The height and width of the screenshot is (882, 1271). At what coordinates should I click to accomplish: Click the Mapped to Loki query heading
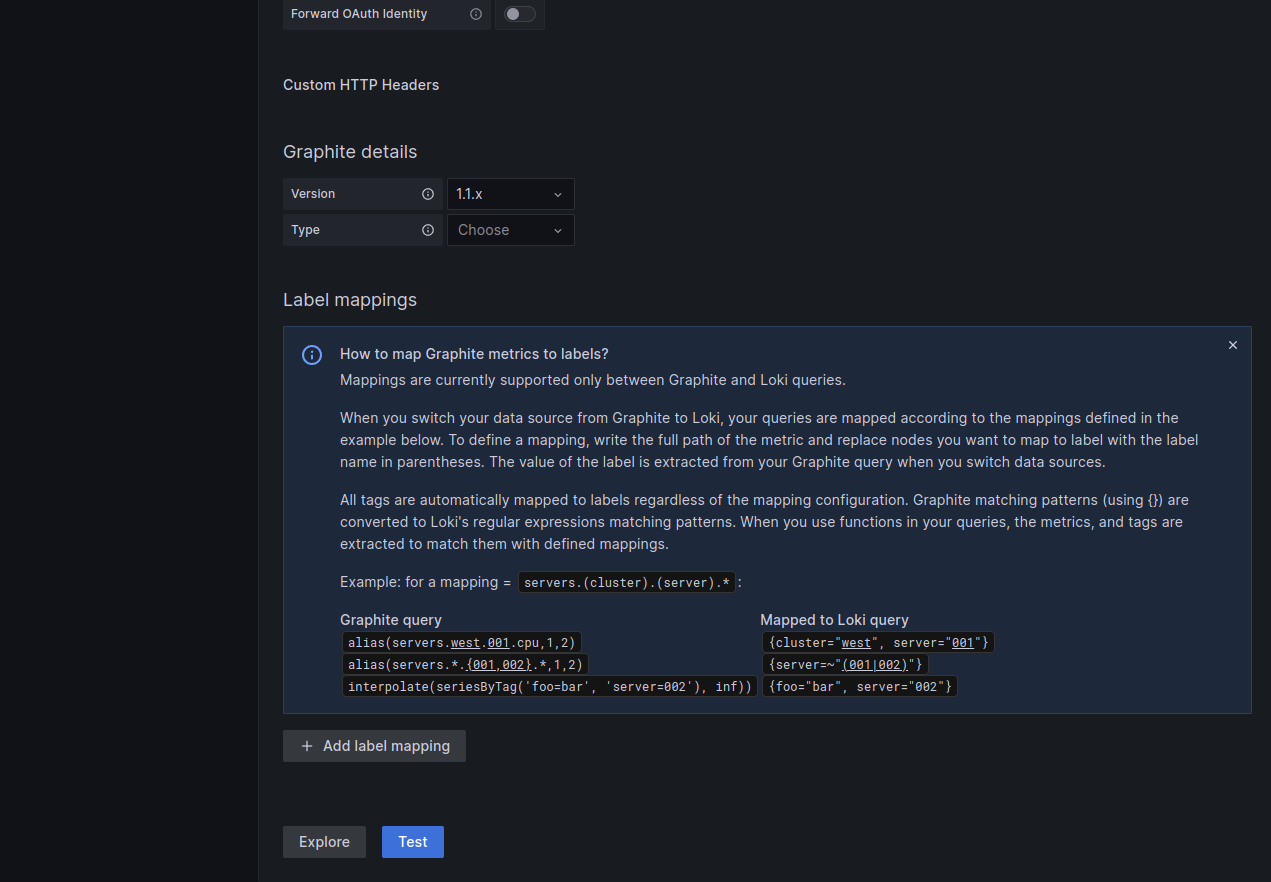click(x=835, y=620)
